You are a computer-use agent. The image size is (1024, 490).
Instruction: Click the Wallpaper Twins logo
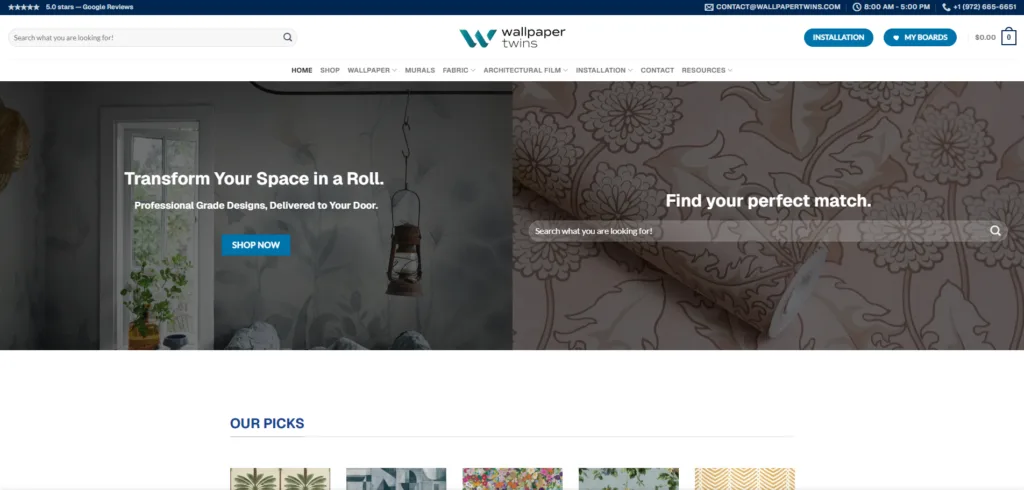click(512, 38)
